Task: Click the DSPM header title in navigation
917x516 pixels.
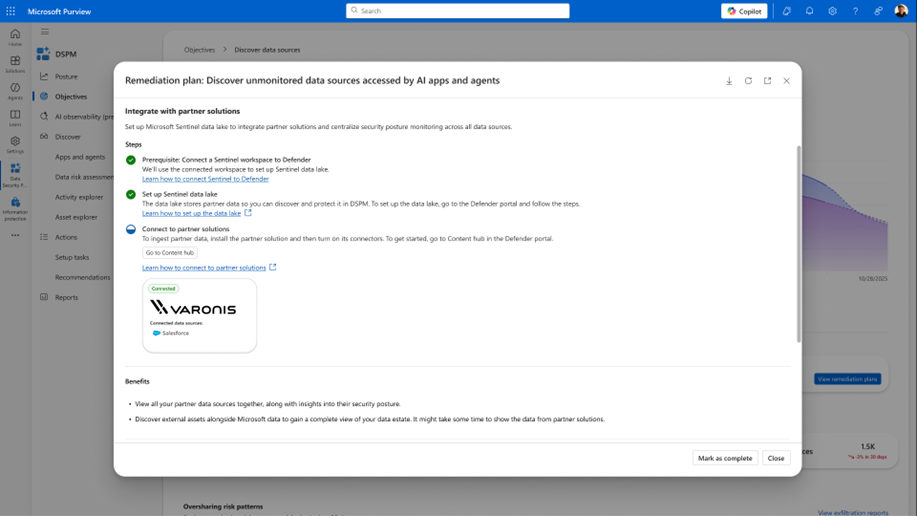Action: coord(66,54)
